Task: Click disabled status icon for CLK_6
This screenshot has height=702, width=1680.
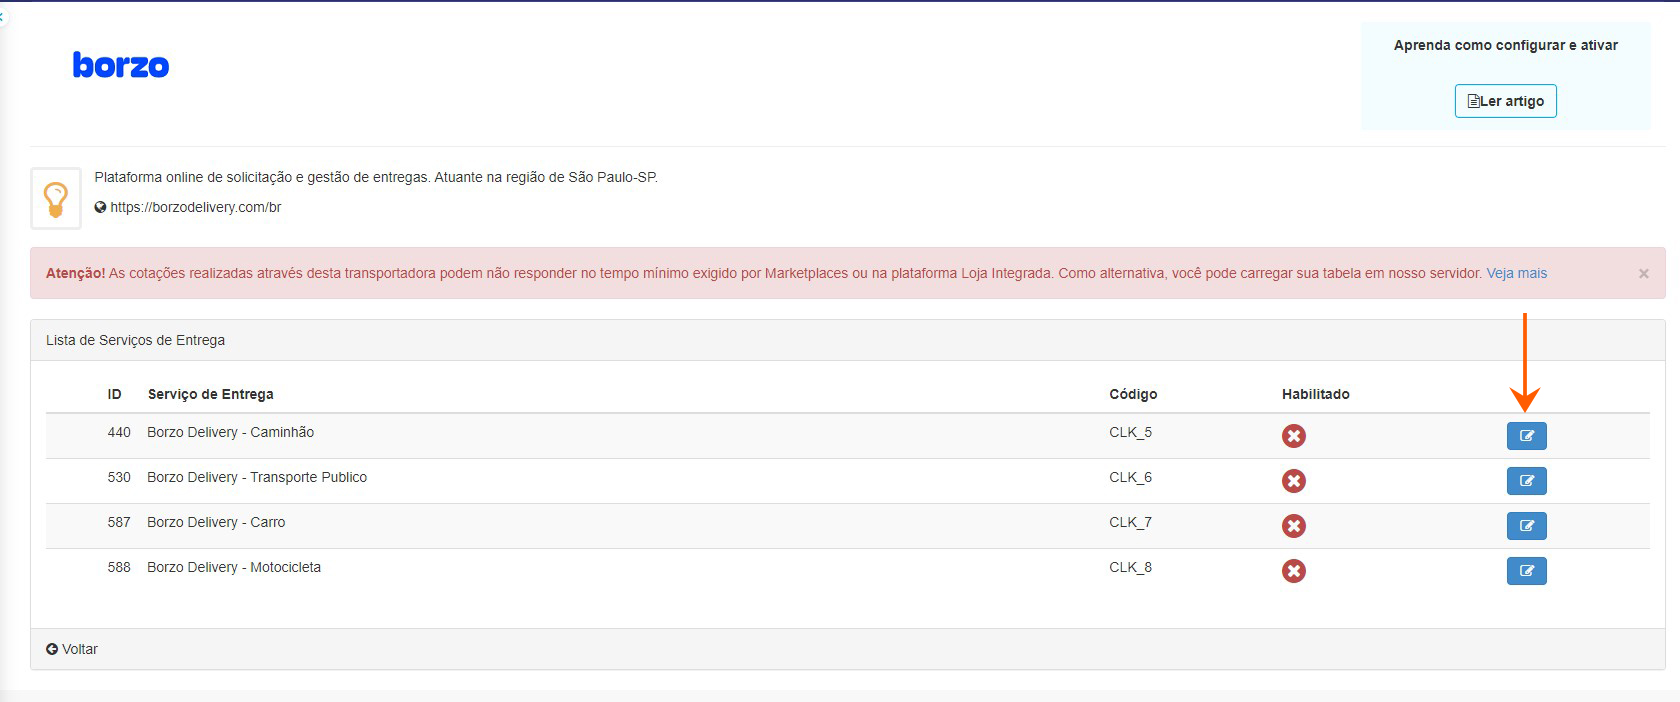Action: [1293, 481]
